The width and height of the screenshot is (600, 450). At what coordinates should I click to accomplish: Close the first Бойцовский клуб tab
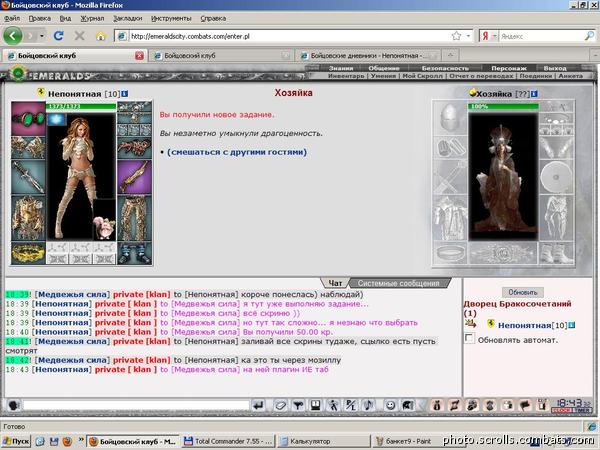coord(139,56)
